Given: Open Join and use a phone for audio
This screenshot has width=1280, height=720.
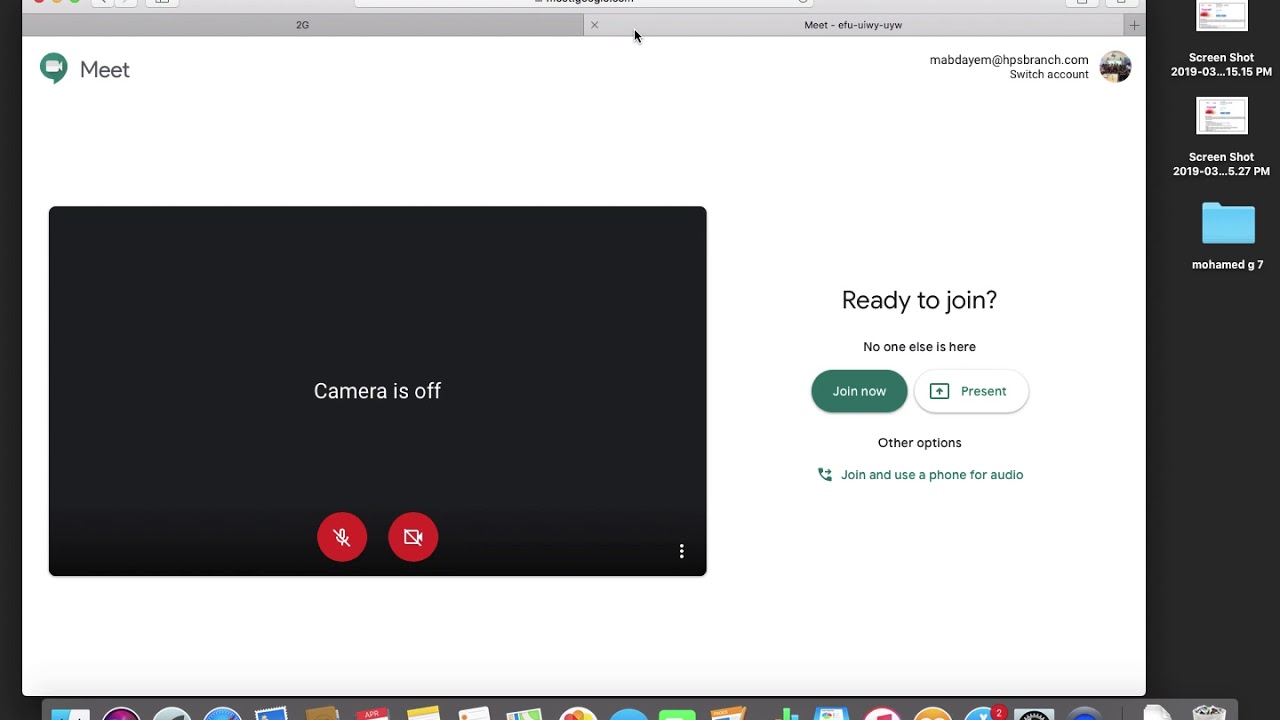Looking at the screenshot, I should 920,475.
